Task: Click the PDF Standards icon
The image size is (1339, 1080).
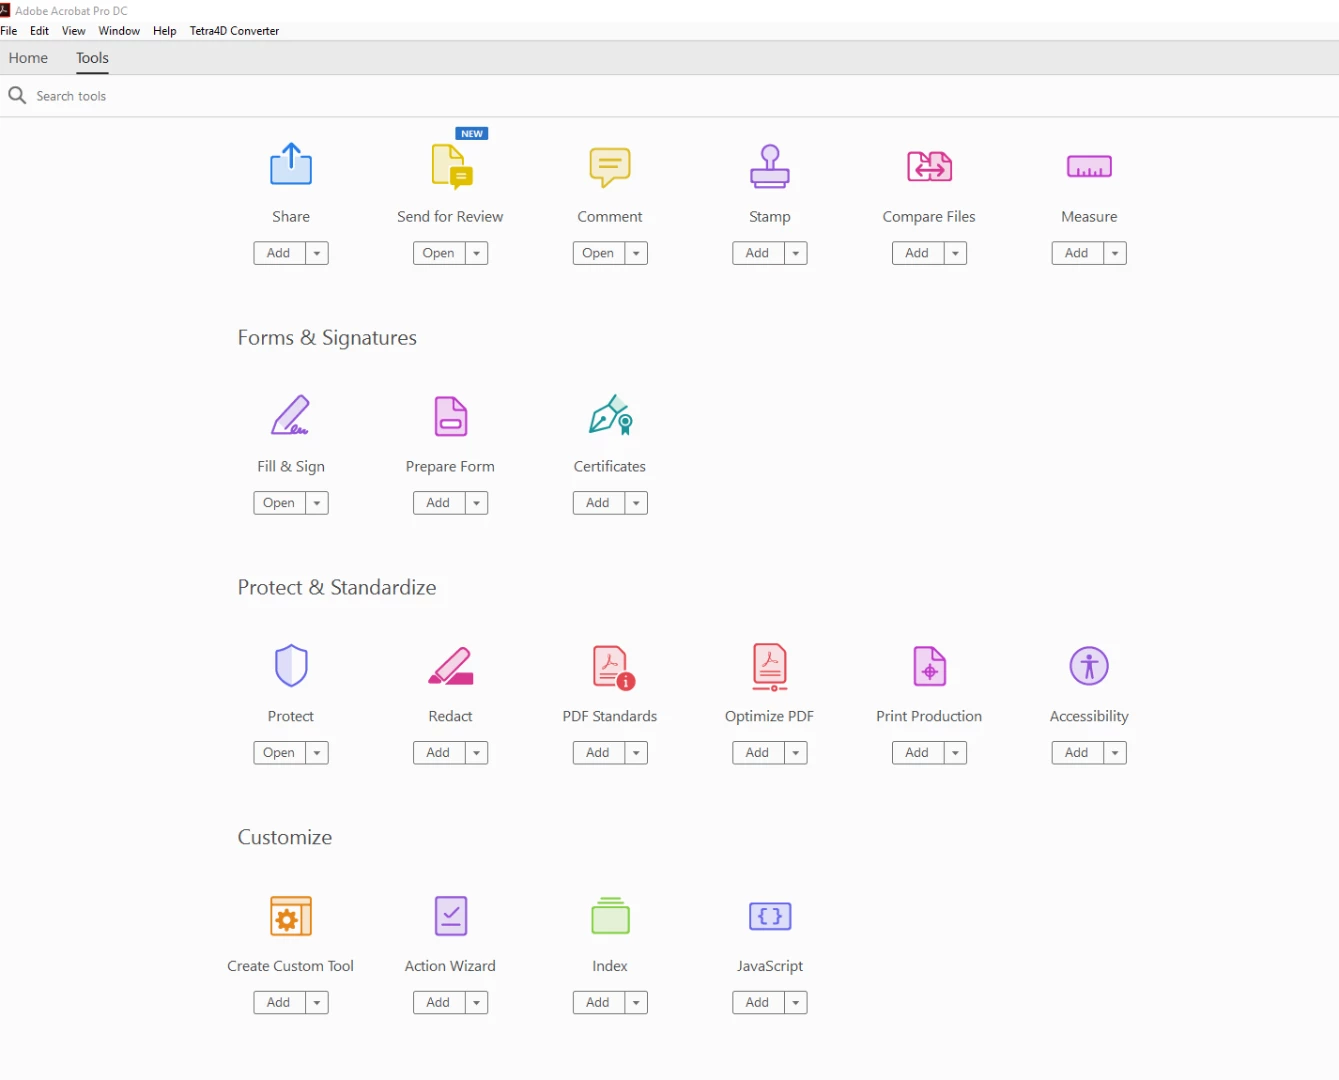Action: click(612, 667)
